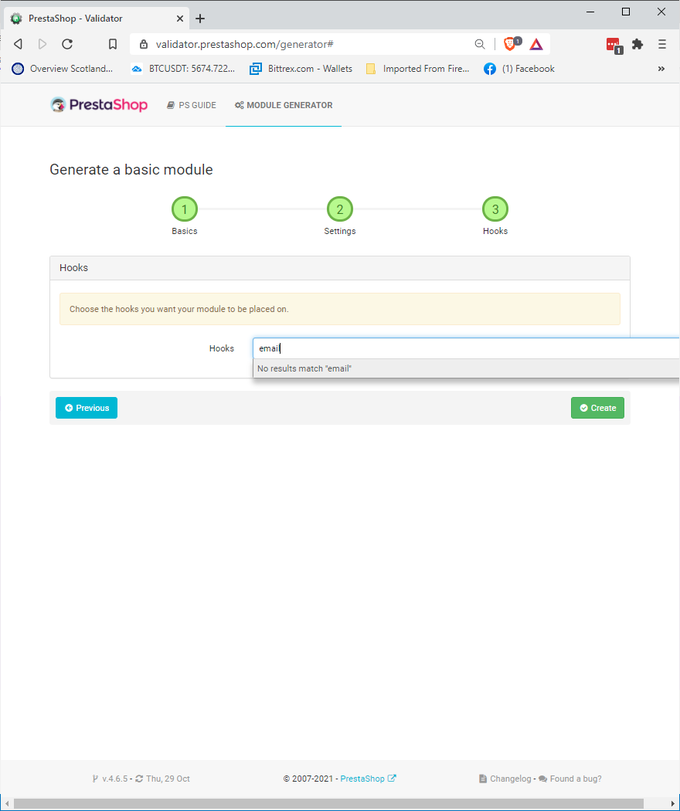Open Brave Shields lion icon
Screen dimensions: 680x811
click(511, 44)
